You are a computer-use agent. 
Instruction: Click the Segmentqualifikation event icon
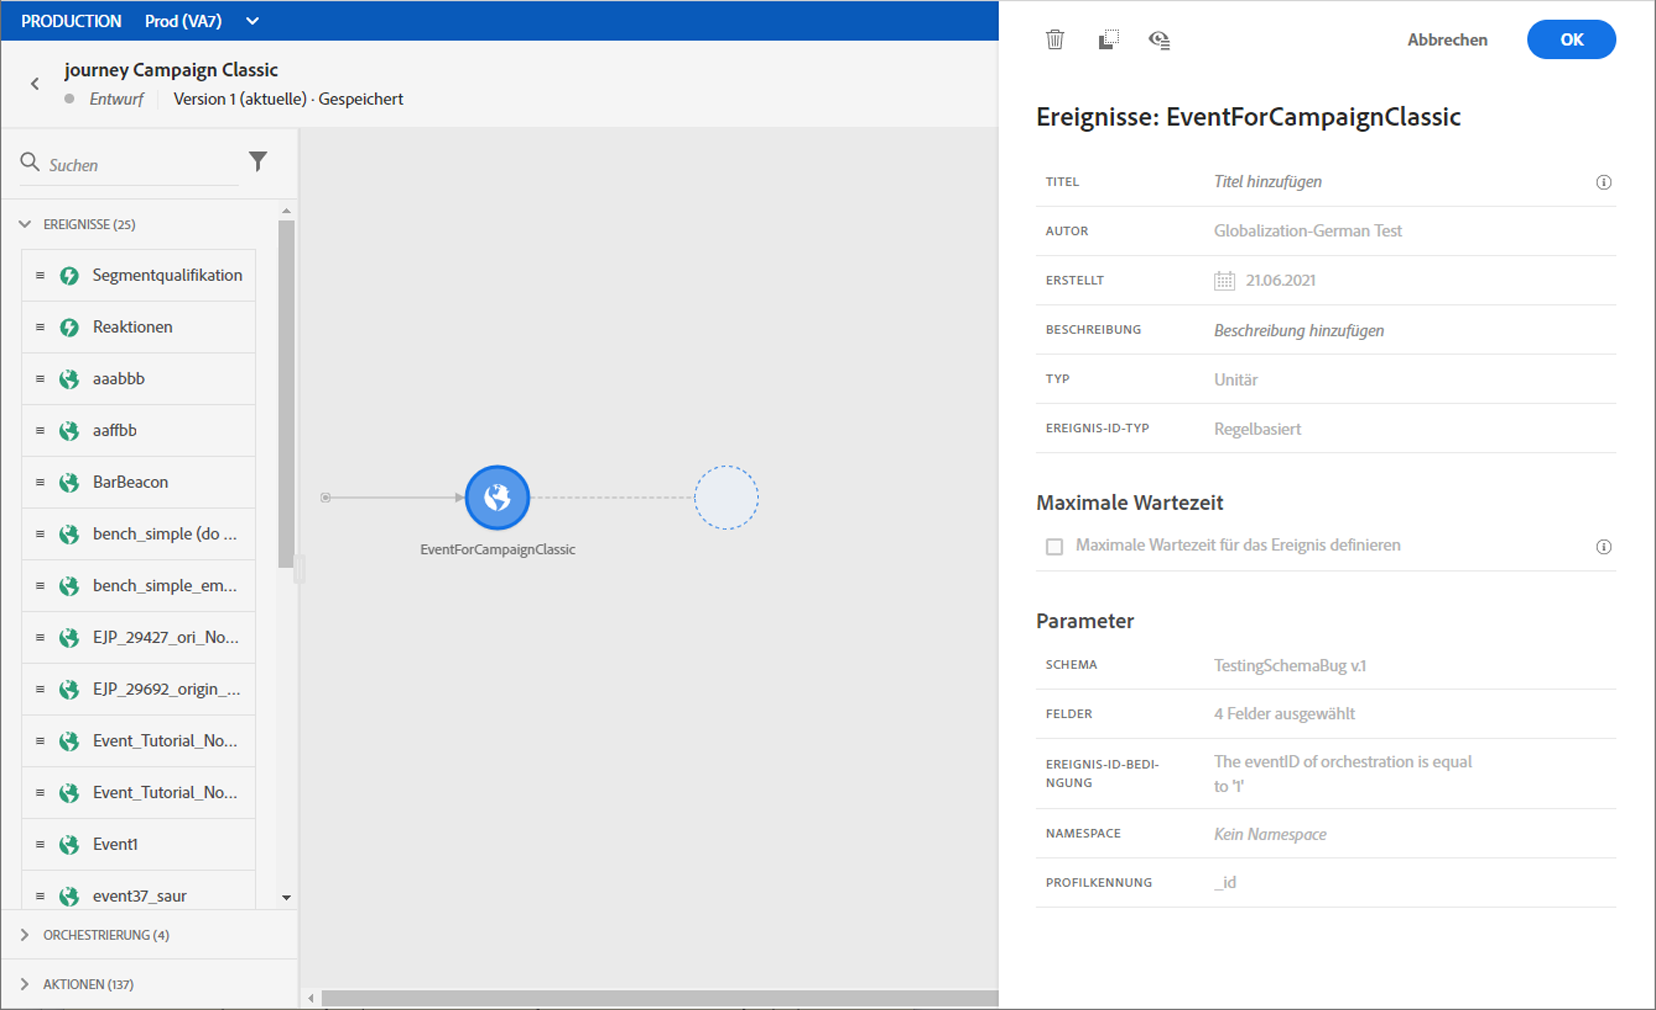click(x=69, y=276)
